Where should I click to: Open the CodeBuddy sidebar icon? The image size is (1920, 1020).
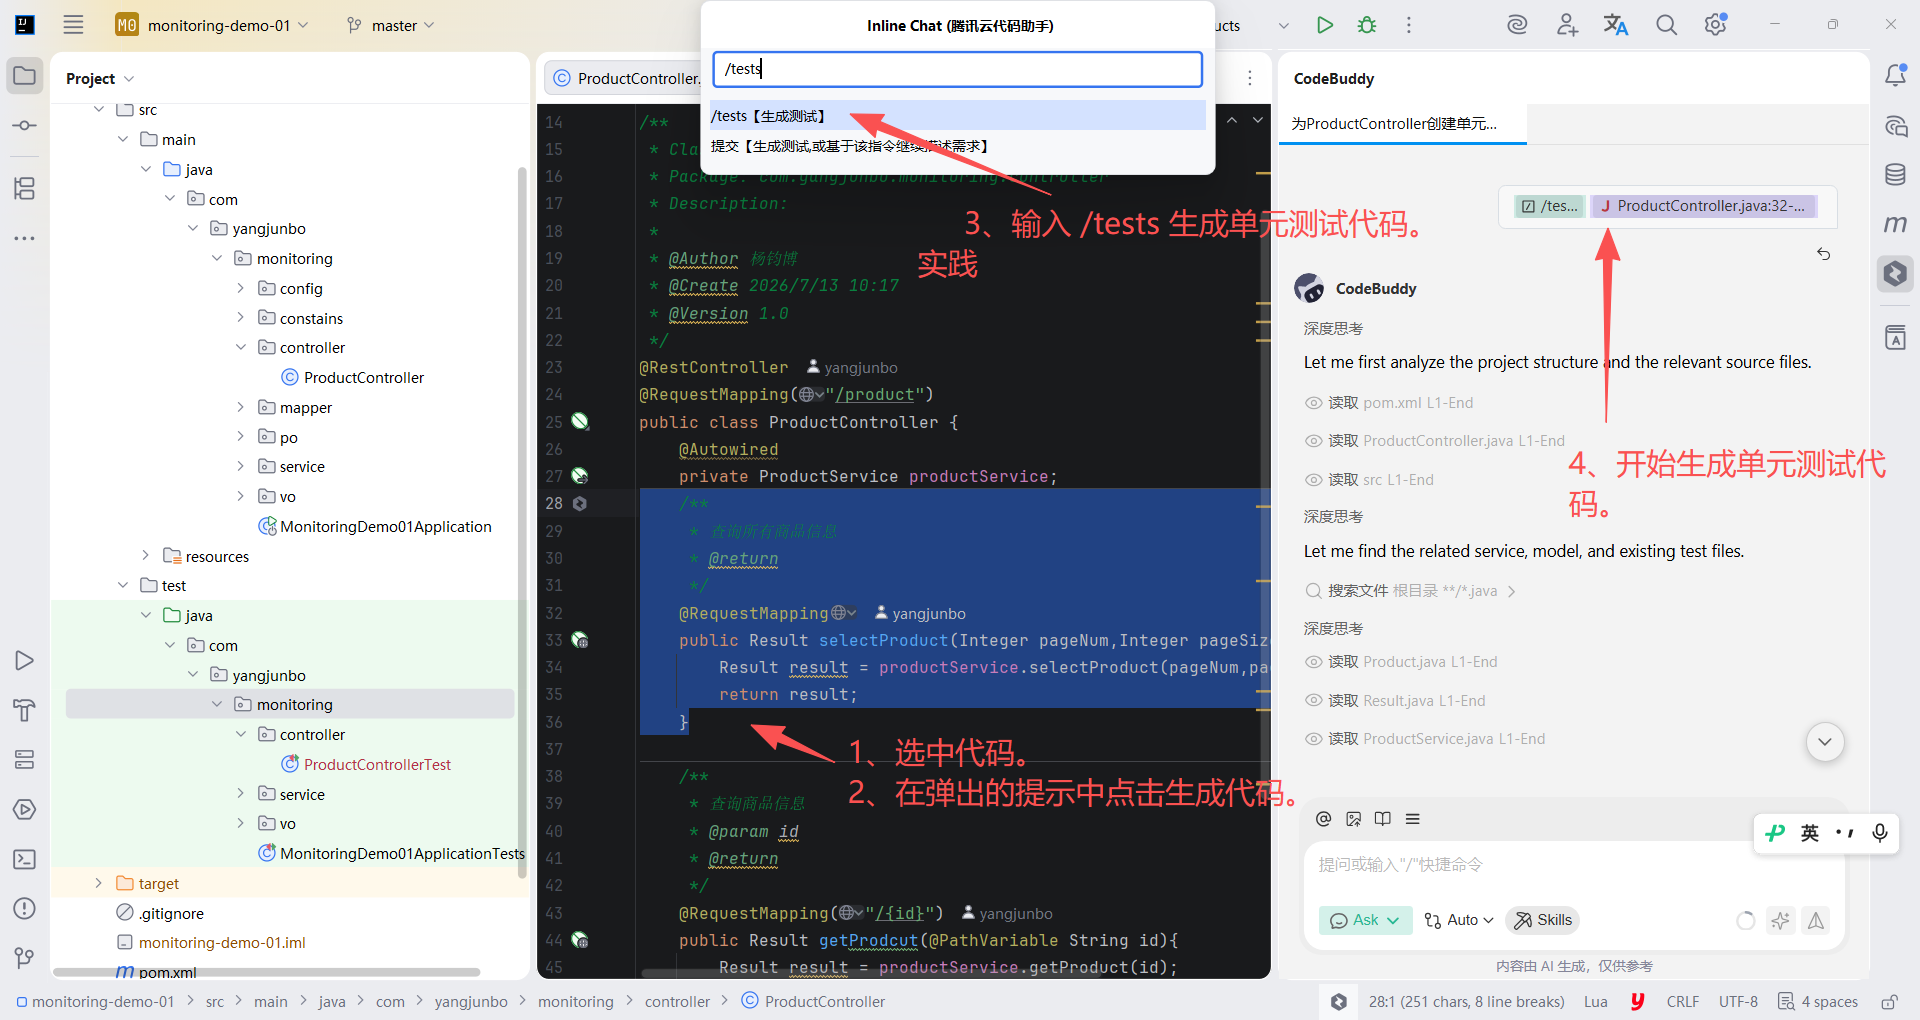pyautogui.click(x=1895, y=274)
